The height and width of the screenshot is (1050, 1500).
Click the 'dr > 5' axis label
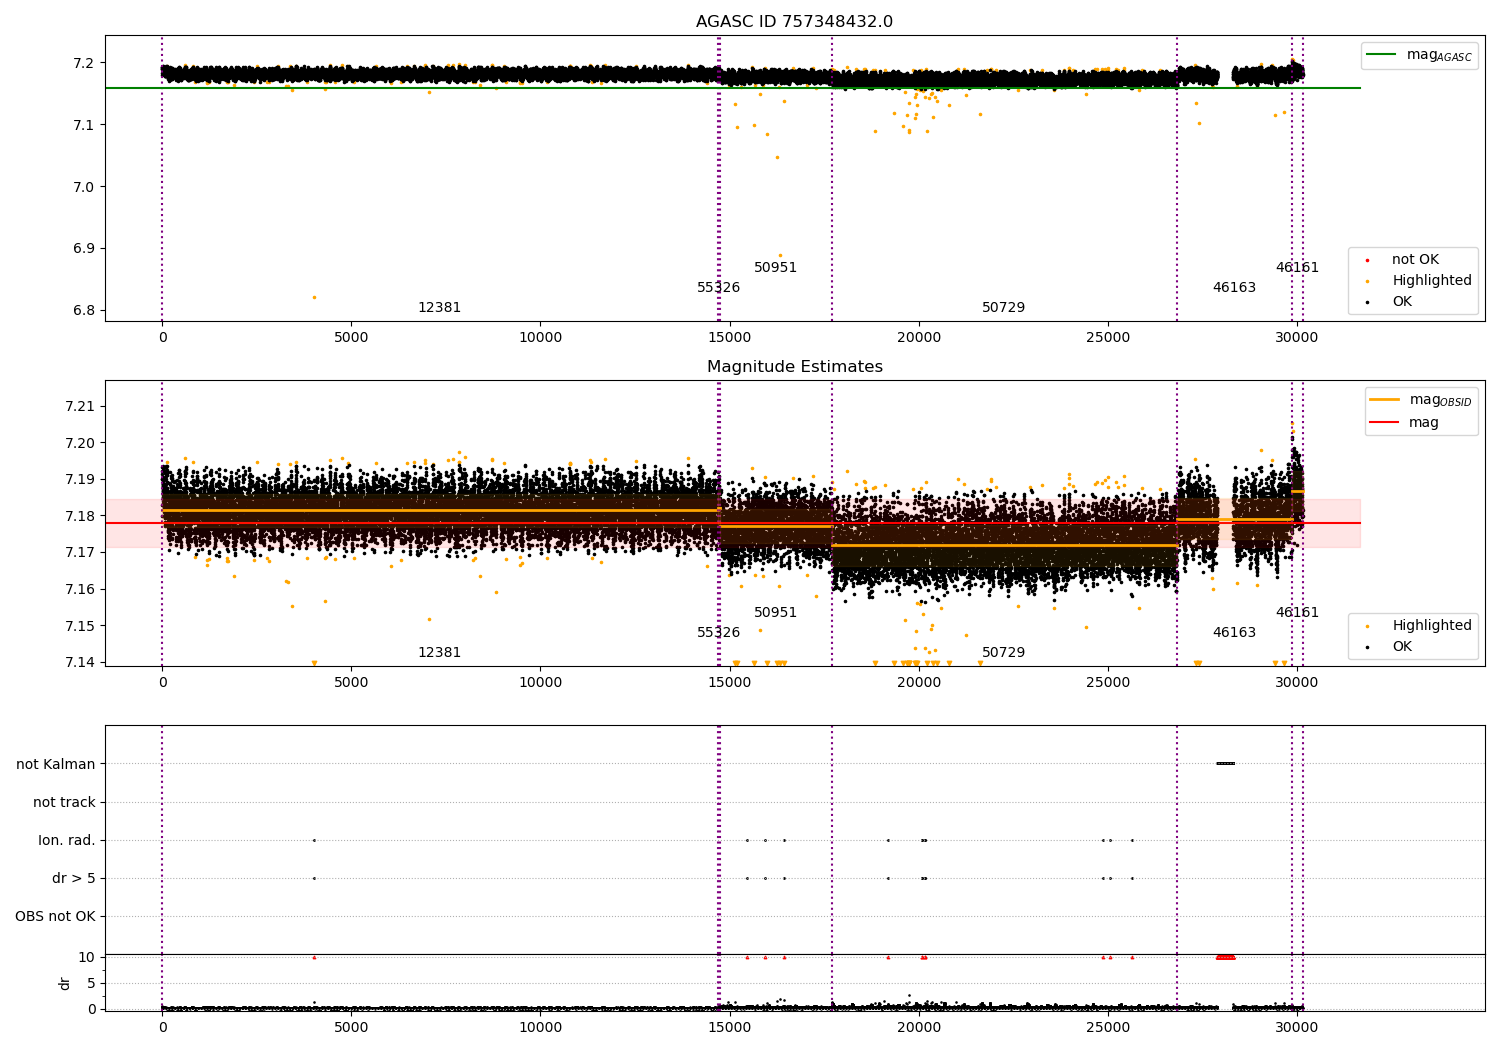(74, 879)
